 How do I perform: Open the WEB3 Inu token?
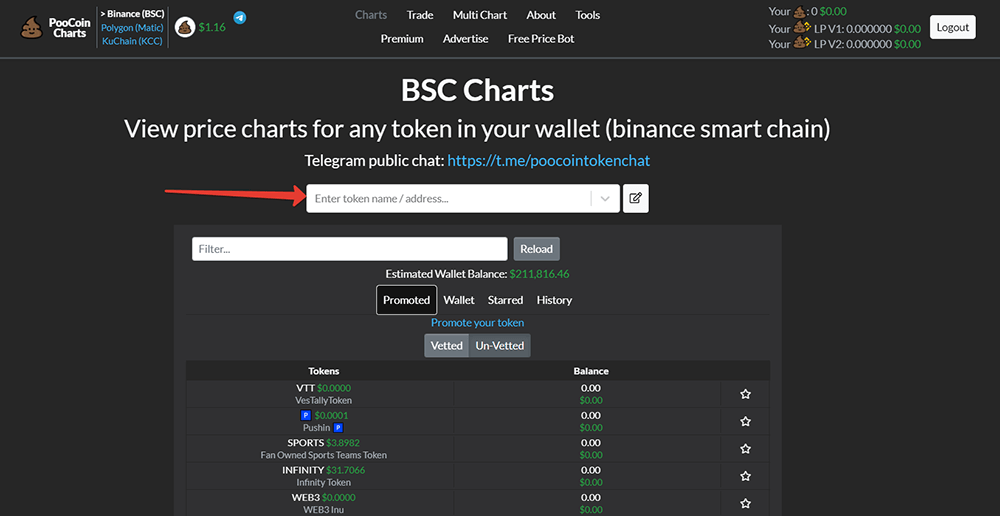(x=323, y=510)
